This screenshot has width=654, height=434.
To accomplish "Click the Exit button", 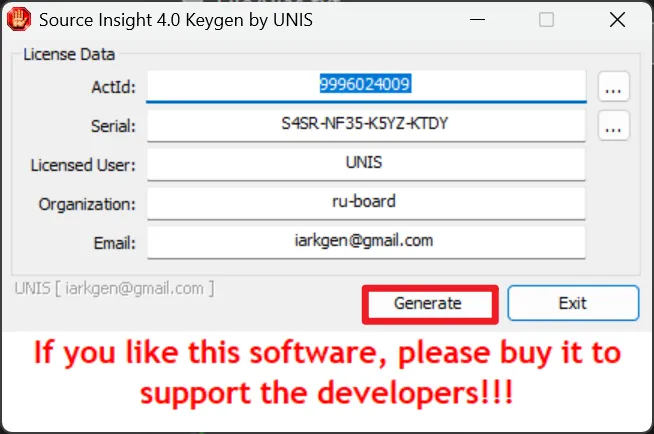I will pyautogui.click(x=573, y=303).
